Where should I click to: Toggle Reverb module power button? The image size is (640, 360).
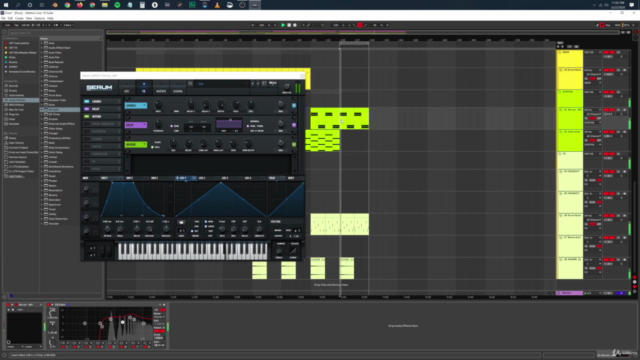[x=294, y=144]
